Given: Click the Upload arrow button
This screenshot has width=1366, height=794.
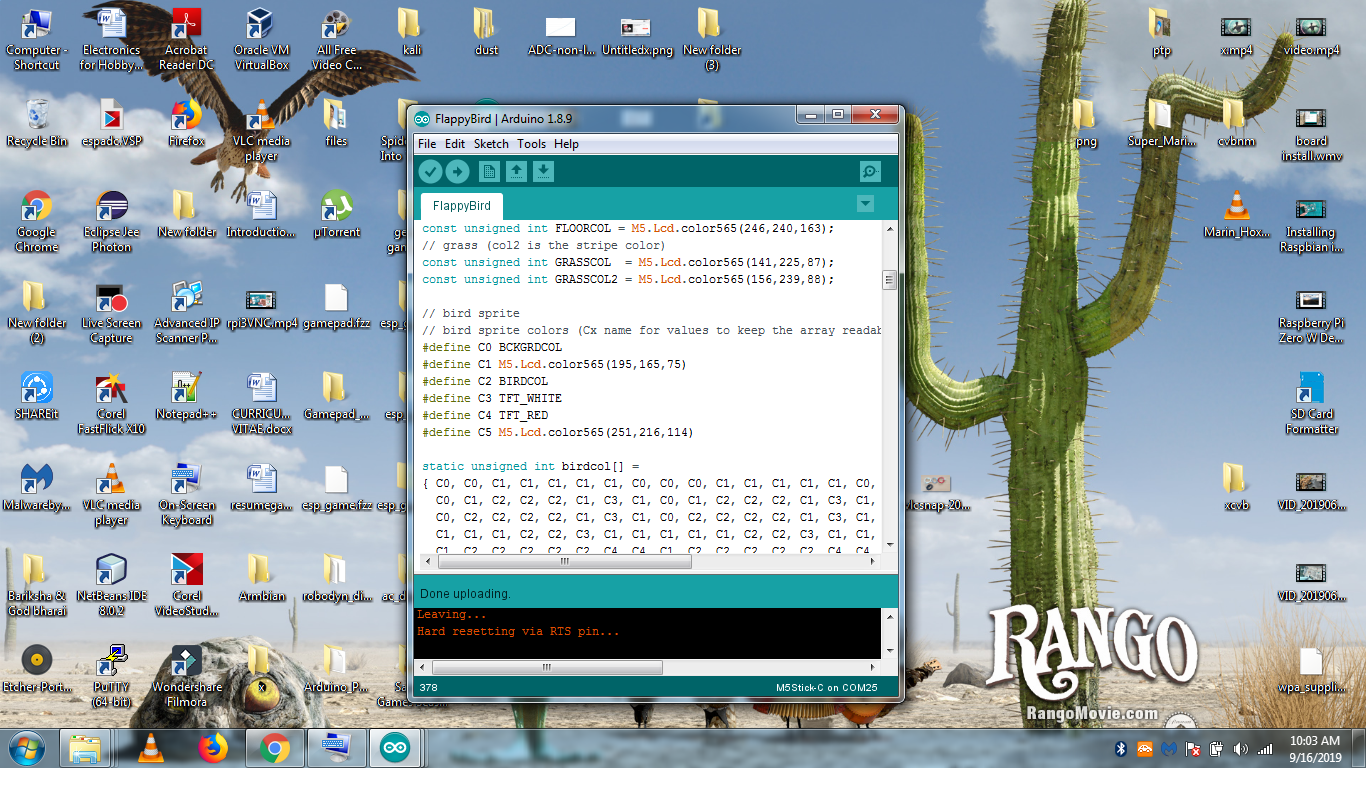Looking at the screenshot, I should [x=457, y=172].
